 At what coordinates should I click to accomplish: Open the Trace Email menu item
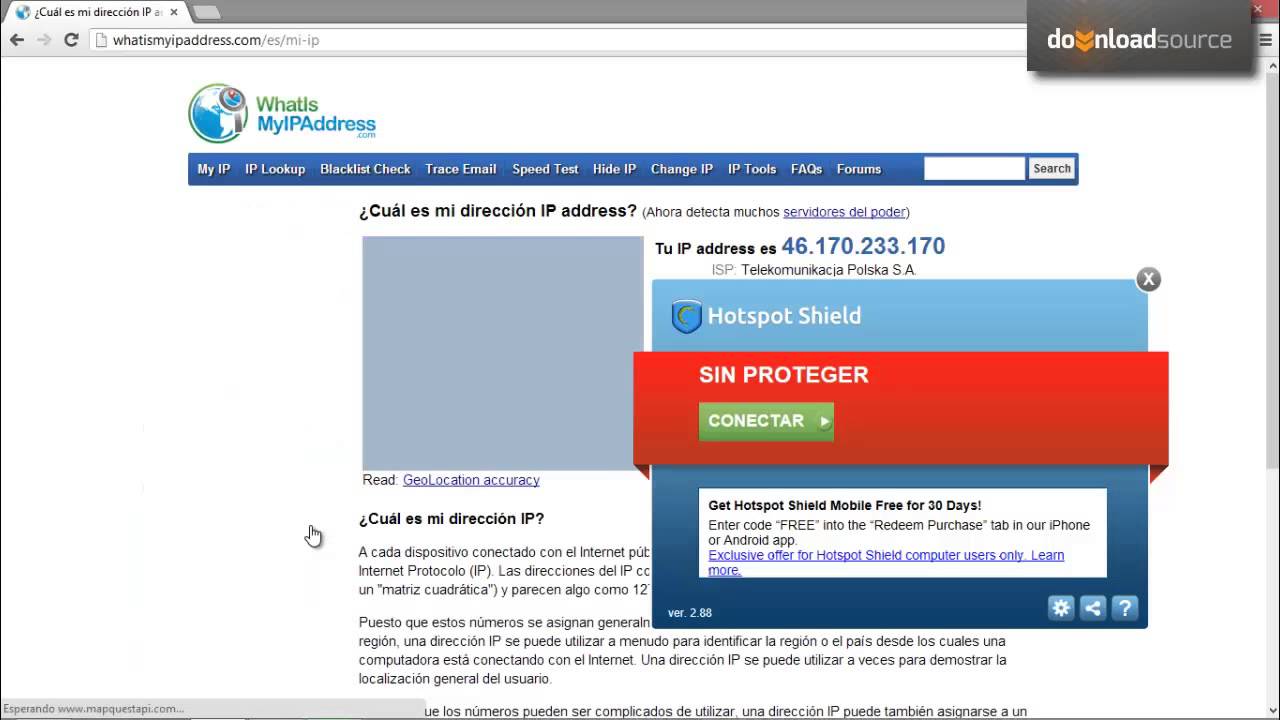tap(460, 169)
